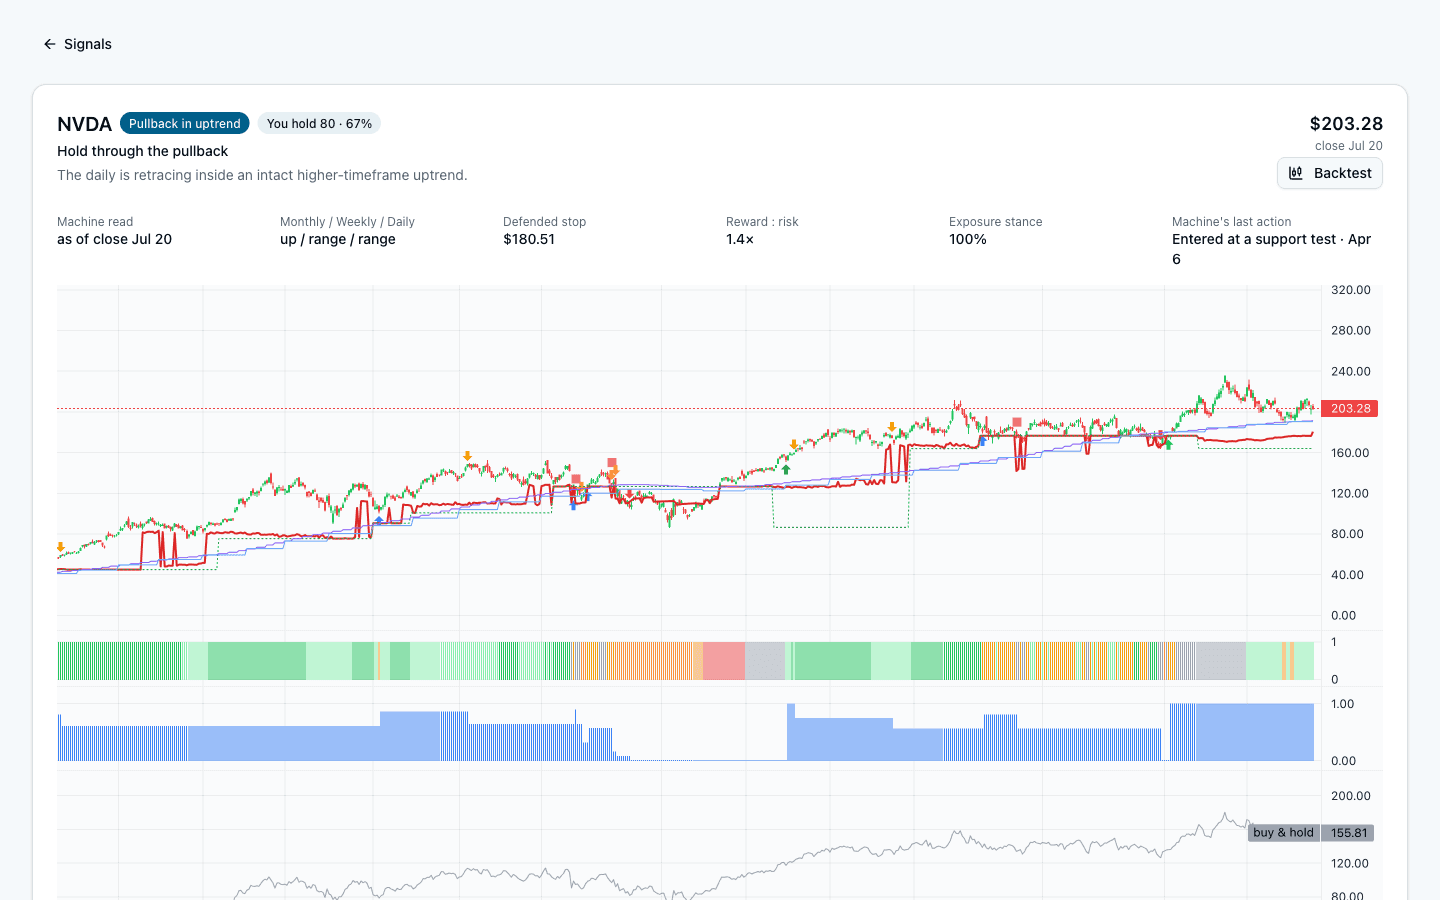Click the You hold 80 · 67% badge

point(319,124)
